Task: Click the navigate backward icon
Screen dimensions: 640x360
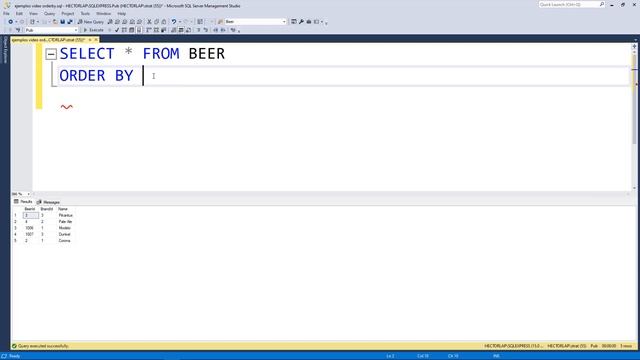Action: (x=10, y=22)
